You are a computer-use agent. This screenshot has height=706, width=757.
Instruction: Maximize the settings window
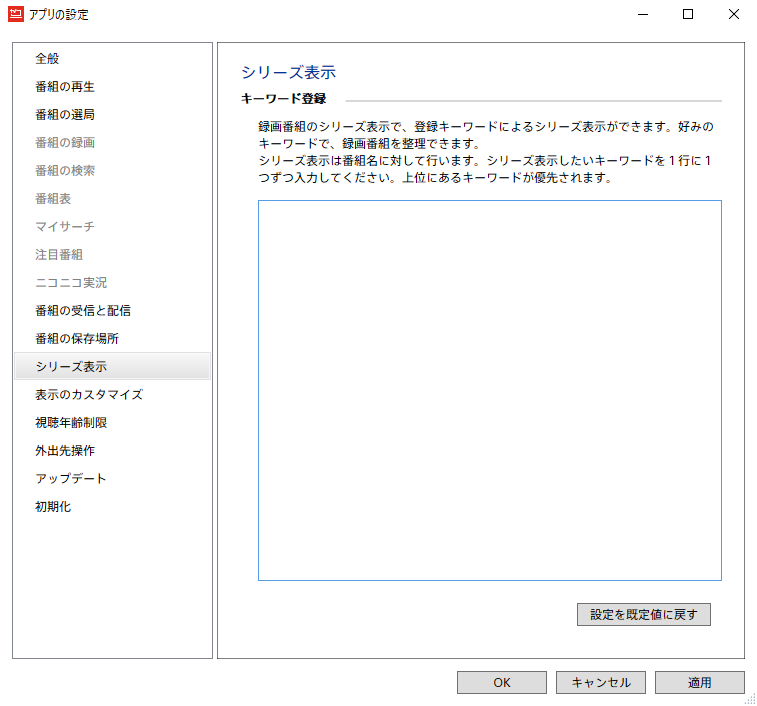(688, 14)
